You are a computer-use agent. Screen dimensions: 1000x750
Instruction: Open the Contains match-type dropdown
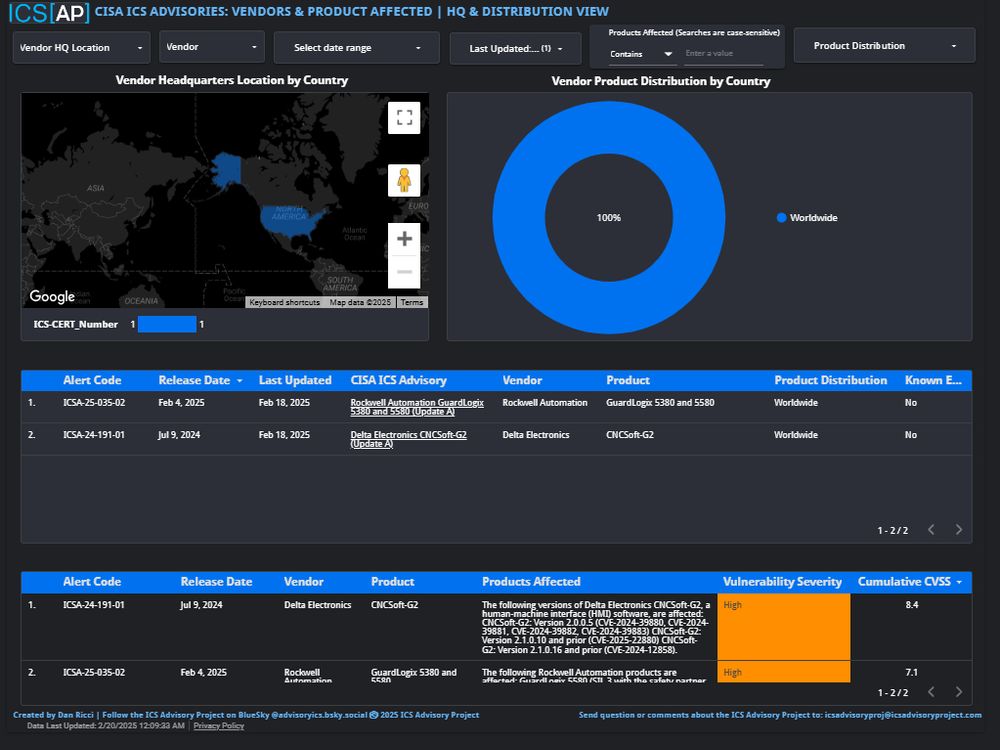(x=641, y=54)
